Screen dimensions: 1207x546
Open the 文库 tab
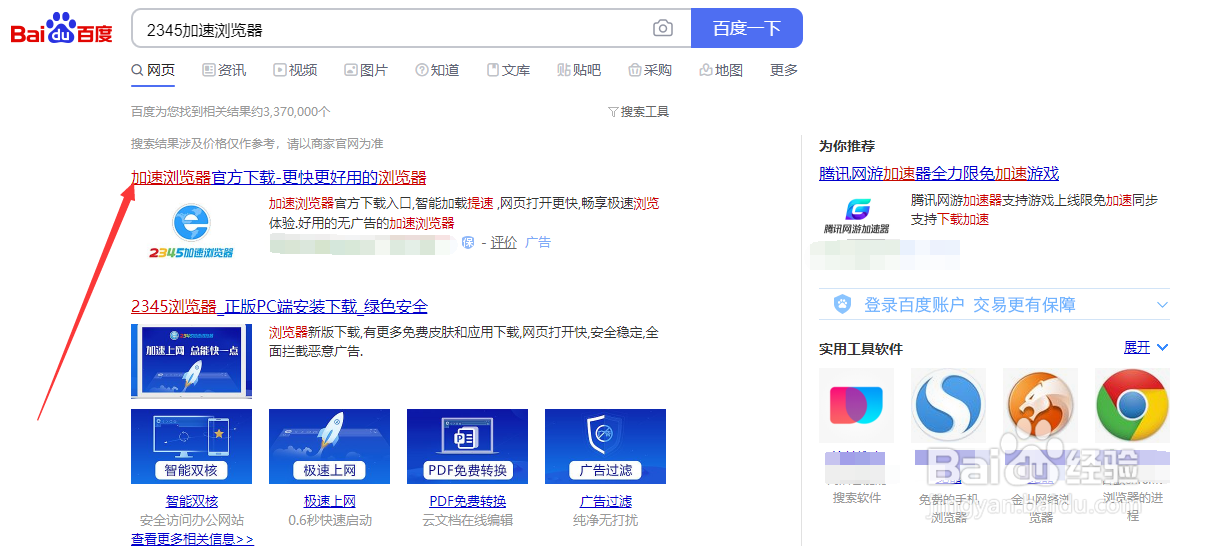(x=508, y=70)
